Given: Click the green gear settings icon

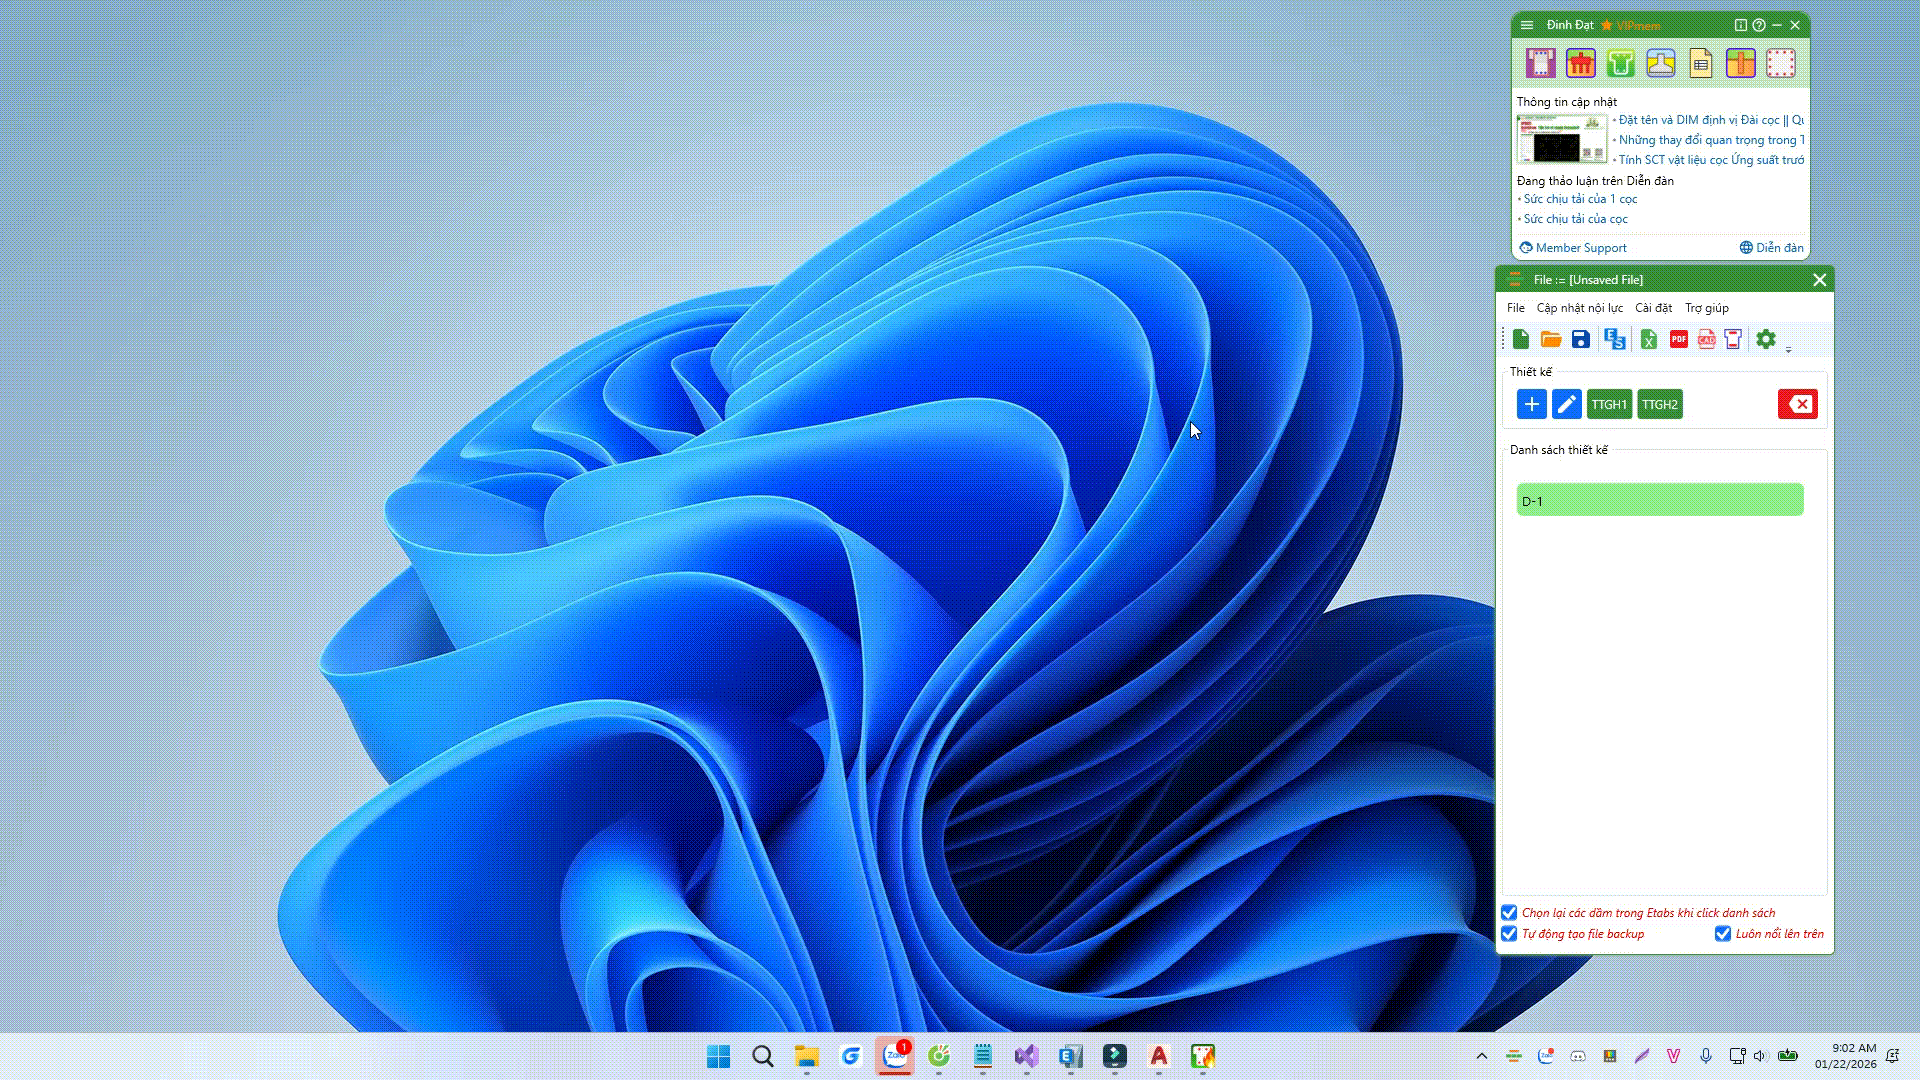Looking at the screenshot, I should 1766,340.
